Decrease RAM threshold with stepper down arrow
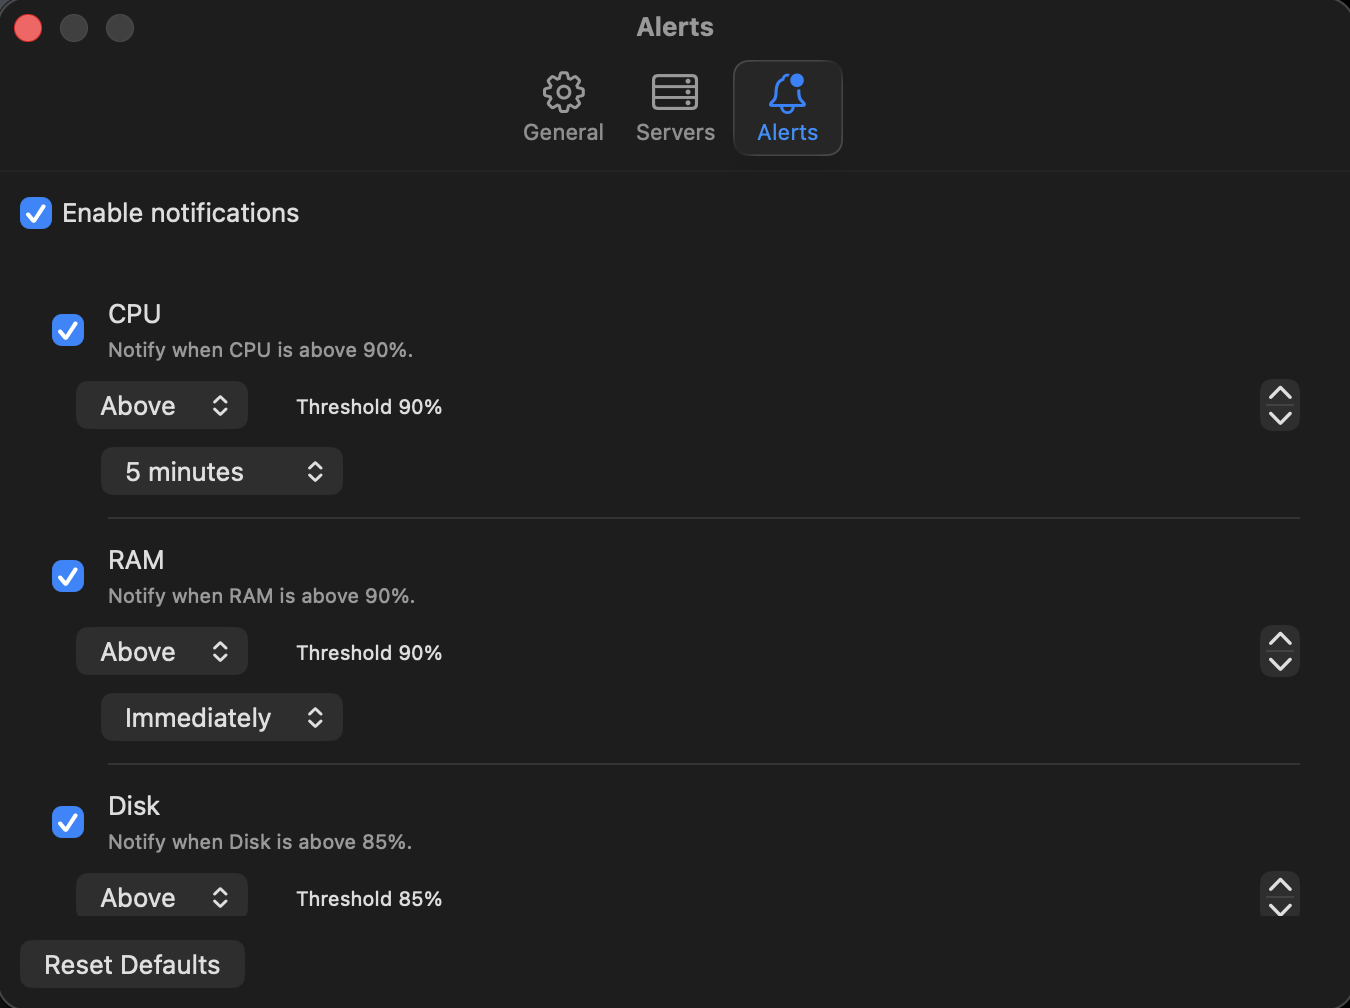 point(1280,664)
